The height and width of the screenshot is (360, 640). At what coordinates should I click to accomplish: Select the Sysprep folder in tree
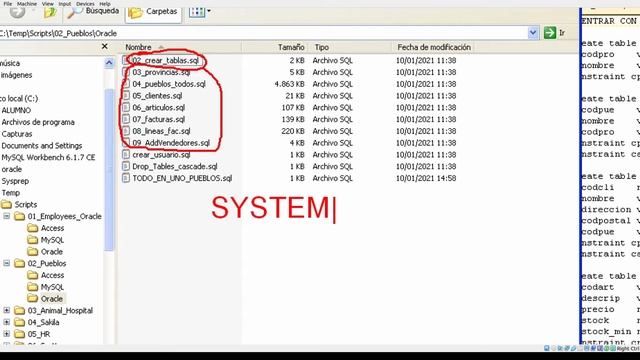tap(15, 181)
